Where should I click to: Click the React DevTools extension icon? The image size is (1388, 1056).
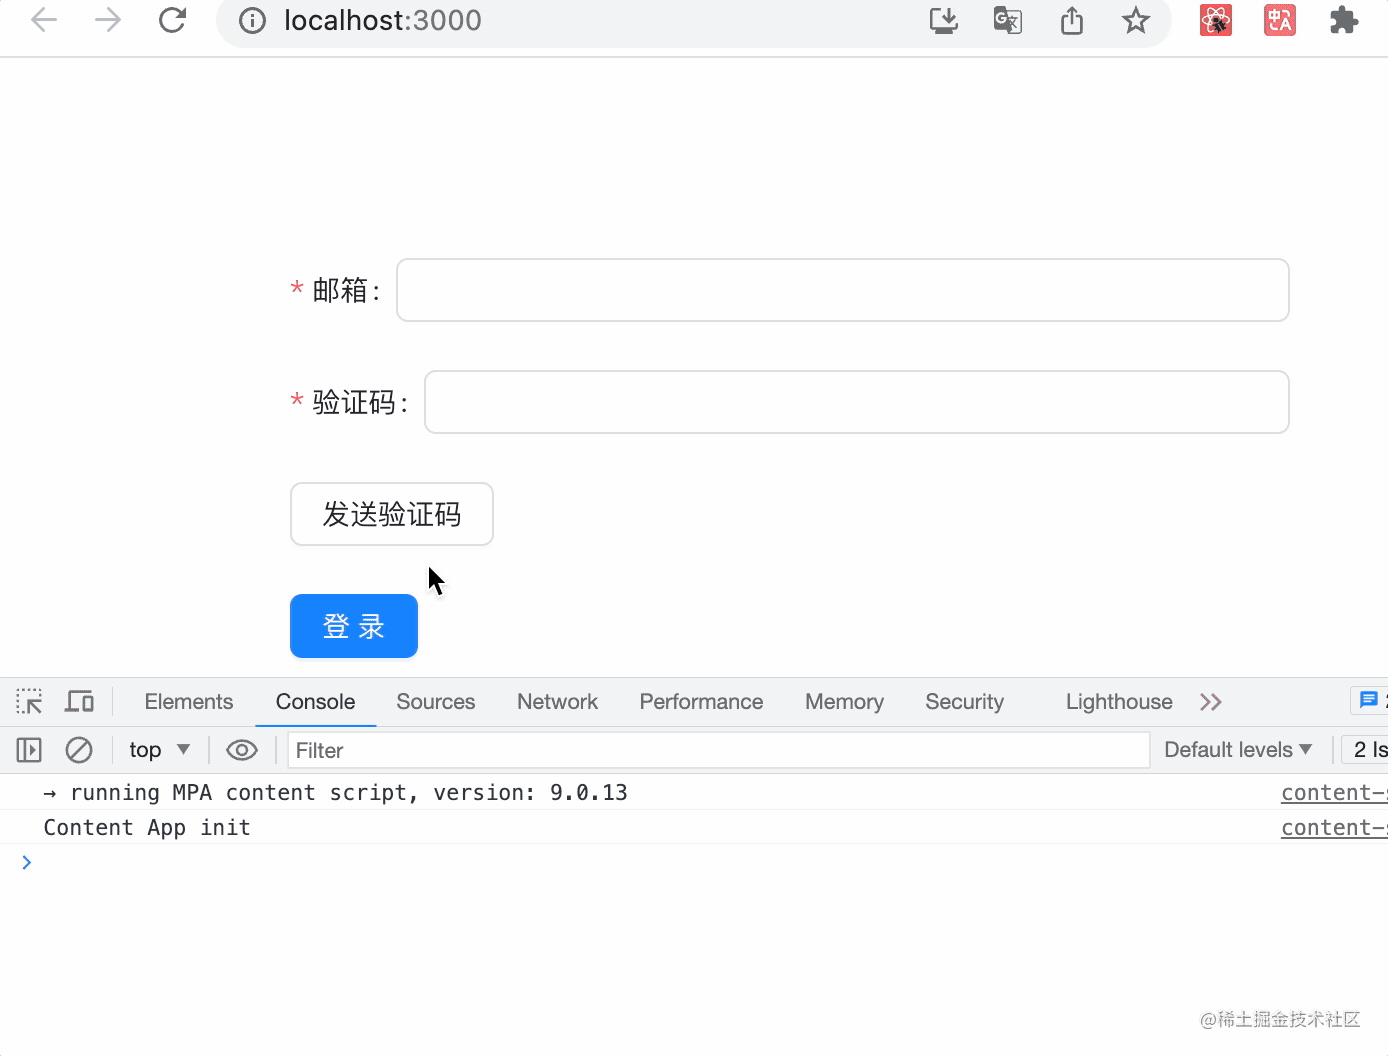point(1215,20)
